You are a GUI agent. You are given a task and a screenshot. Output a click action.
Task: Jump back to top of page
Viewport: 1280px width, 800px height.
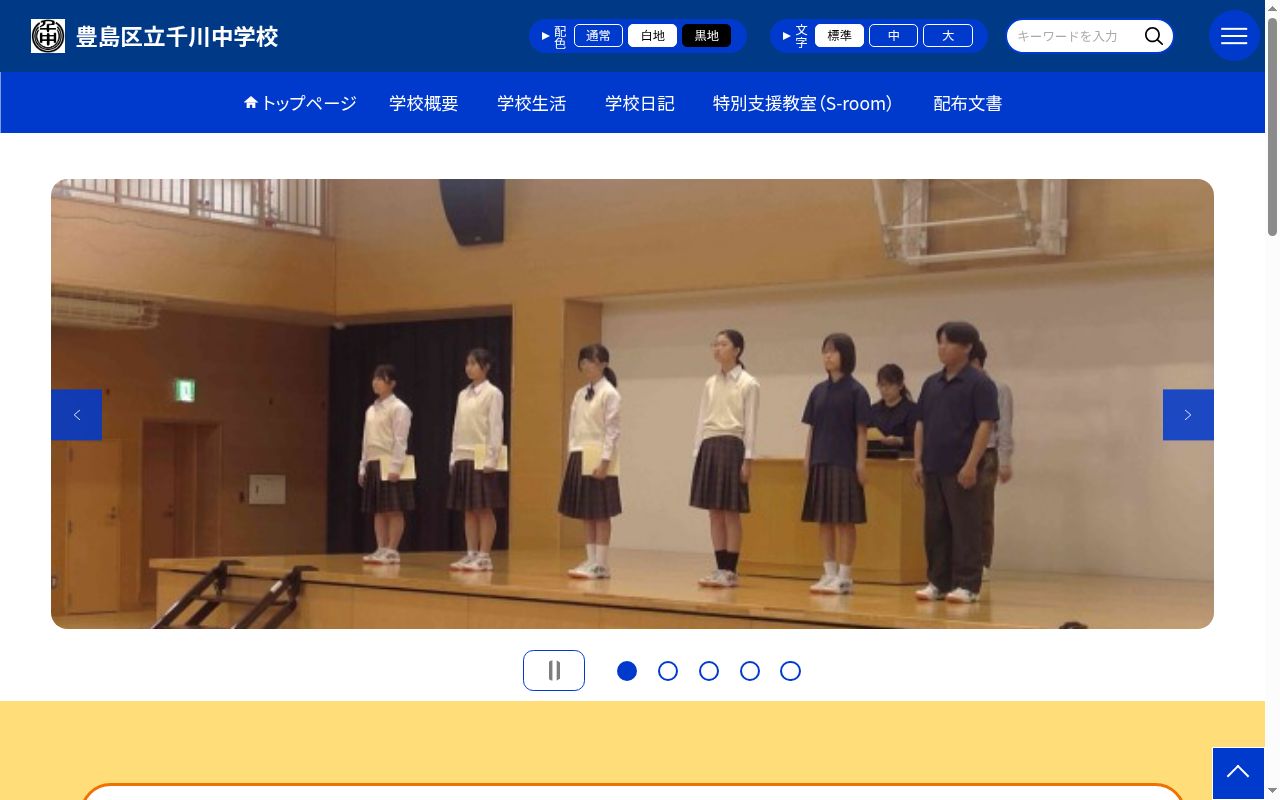click(1238, 773)
